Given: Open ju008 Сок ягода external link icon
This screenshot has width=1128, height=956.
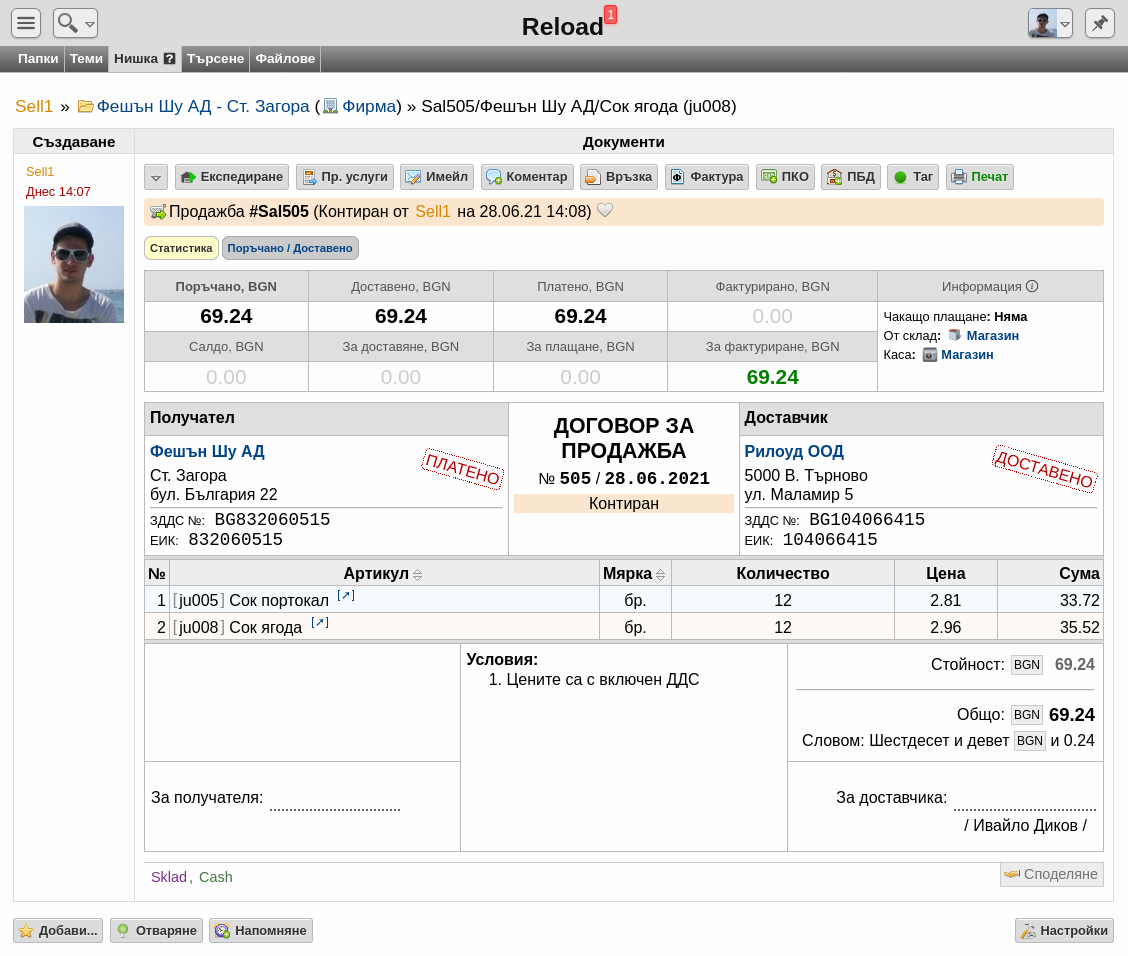Looking at the screenshot, I should tap(320, 623).
